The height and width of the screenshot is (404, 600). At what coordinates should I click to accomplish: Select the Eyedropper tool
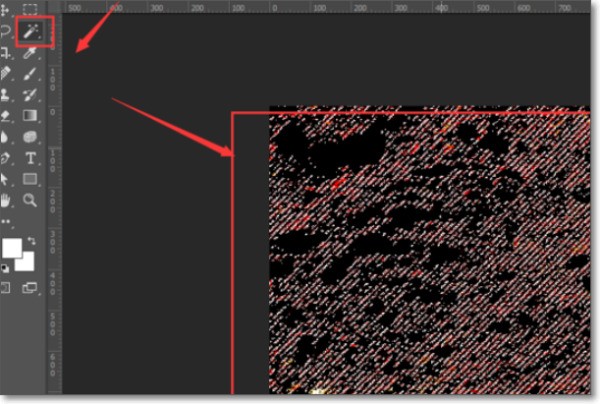30,53
